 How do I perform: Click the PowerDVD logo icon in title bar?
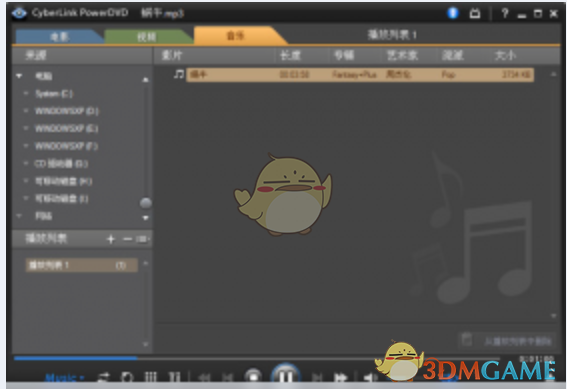click(x=19, y=13)
